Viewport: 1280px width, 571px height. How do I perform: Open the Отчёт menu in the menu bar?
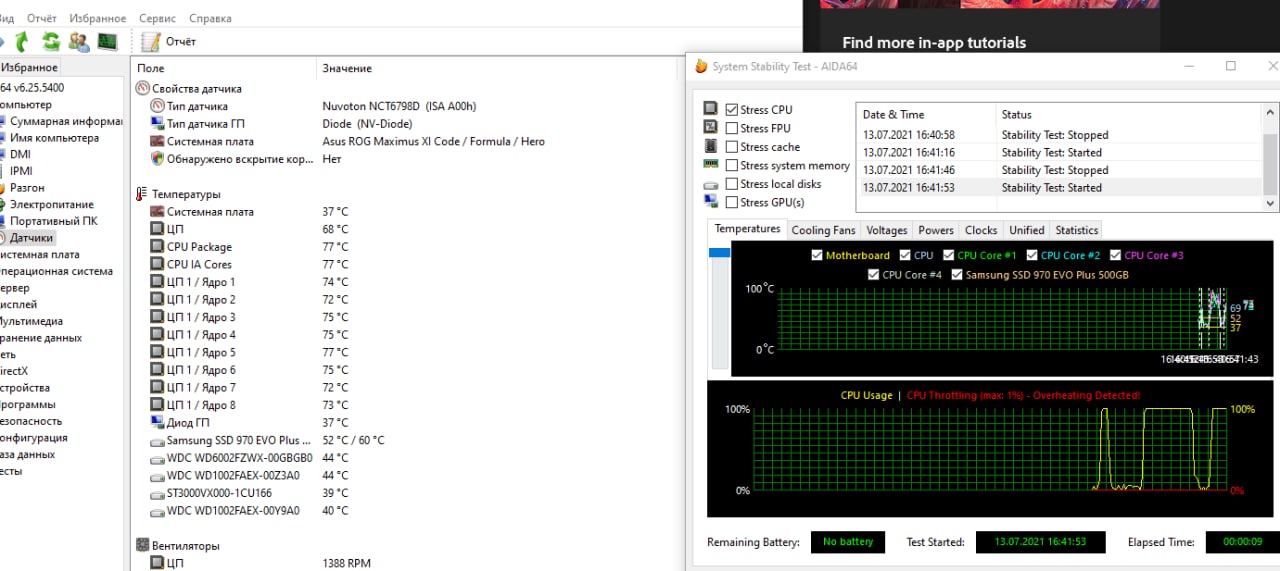point(42,18)
